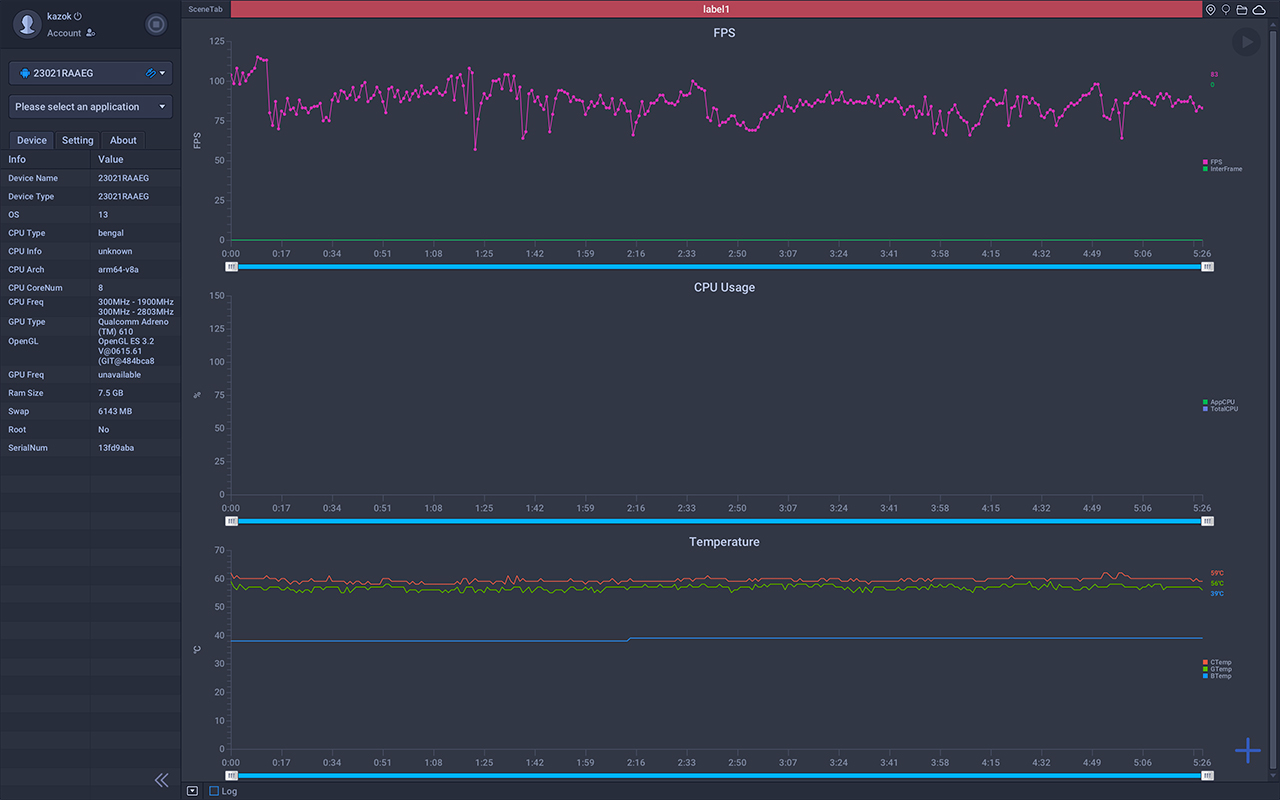Screen dimensions: 1280x800
Task: Click the round stop recording button
Action: (x=155, y=24)
